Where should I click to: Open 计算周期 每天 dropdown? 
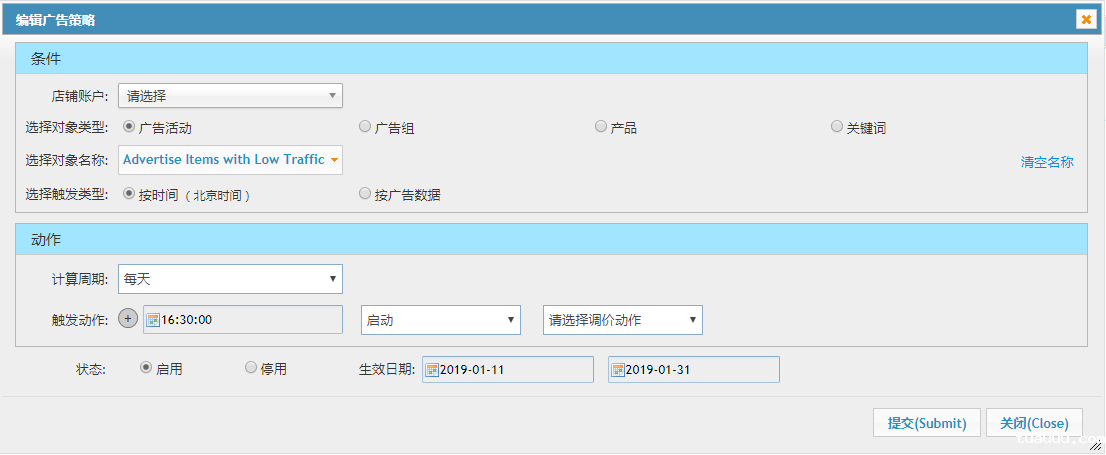(x=230, y=279)
